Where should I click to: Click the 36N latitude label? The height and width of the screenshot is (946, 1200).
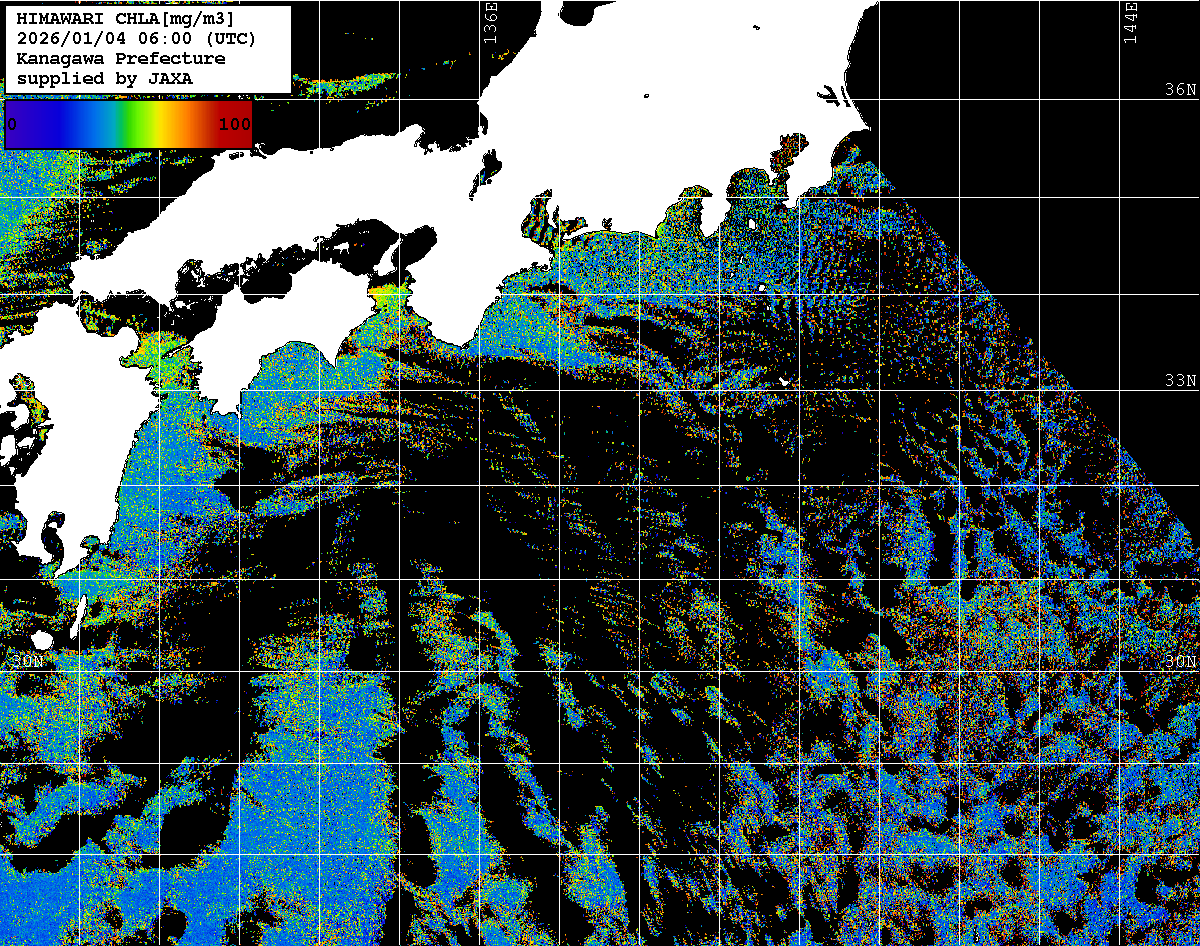click(1180, 90)
